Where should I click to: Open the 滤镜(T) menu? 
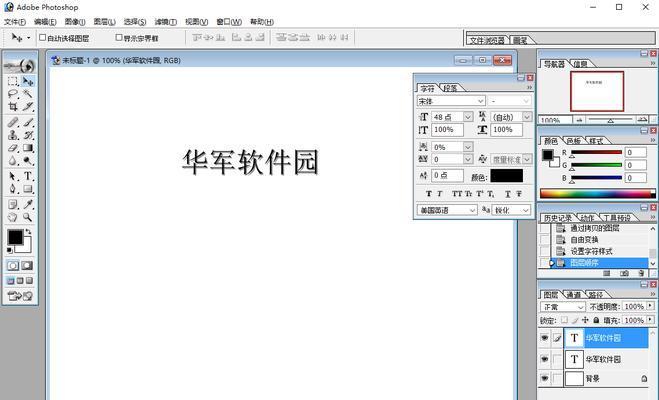166,22
